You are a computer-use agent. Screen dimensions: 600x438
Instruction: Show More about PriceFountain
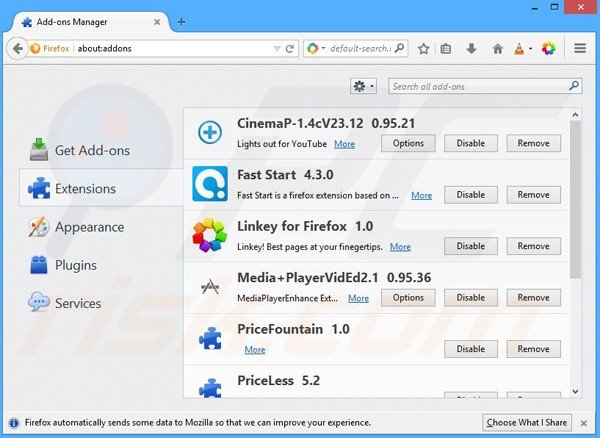click(255, 350)
